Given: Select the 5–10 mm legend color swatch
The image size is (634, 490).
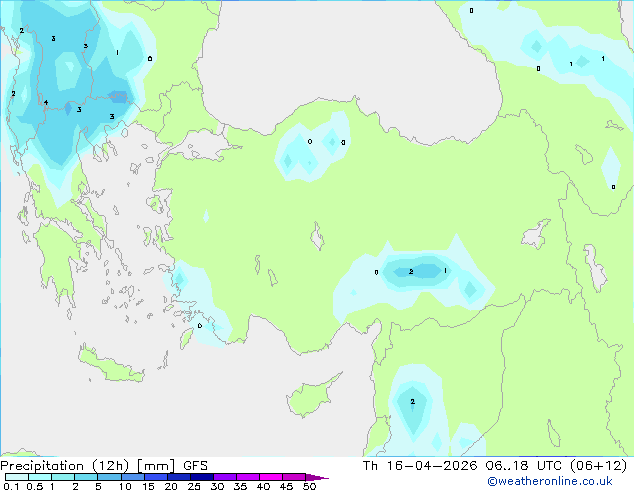Looking at the screenshot, I should click(109, 477).
